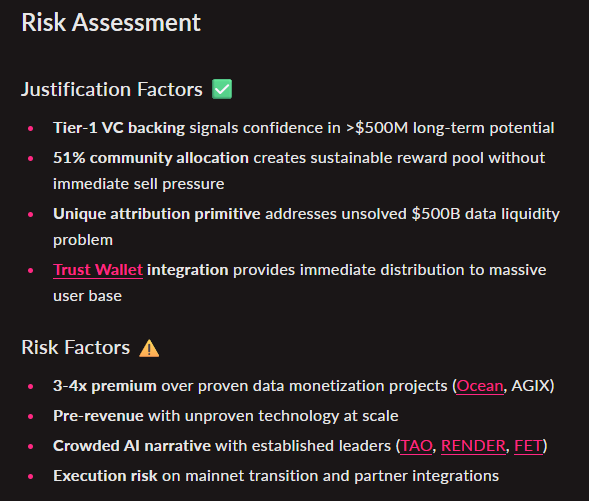Click the Tier-1 VC backing bold text
The image size is (589, 501).
119,128
